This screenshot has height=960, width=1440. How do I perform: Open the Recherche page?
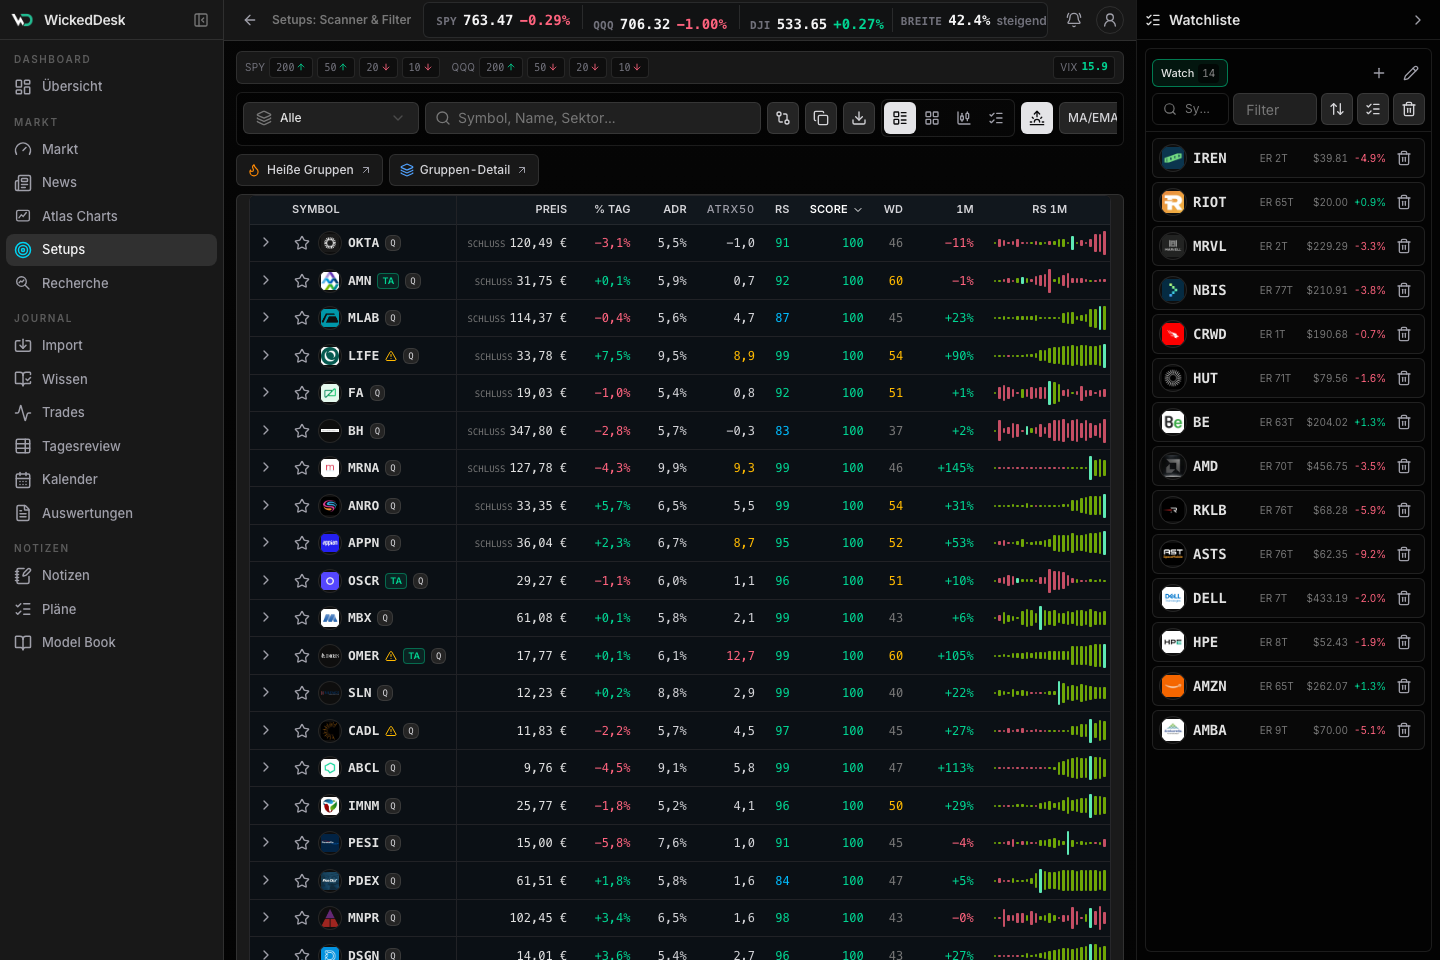point(111,283)
